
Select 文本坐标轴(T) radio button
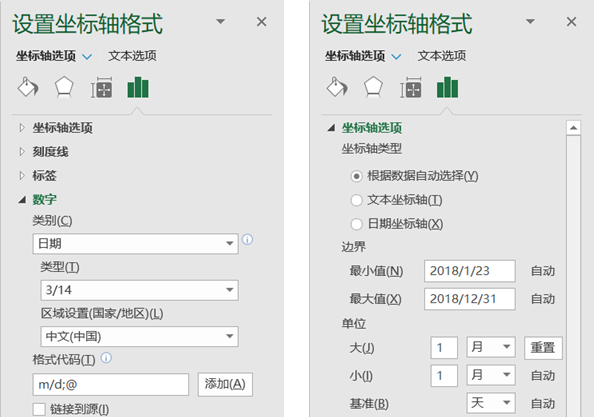coord(356,200)
